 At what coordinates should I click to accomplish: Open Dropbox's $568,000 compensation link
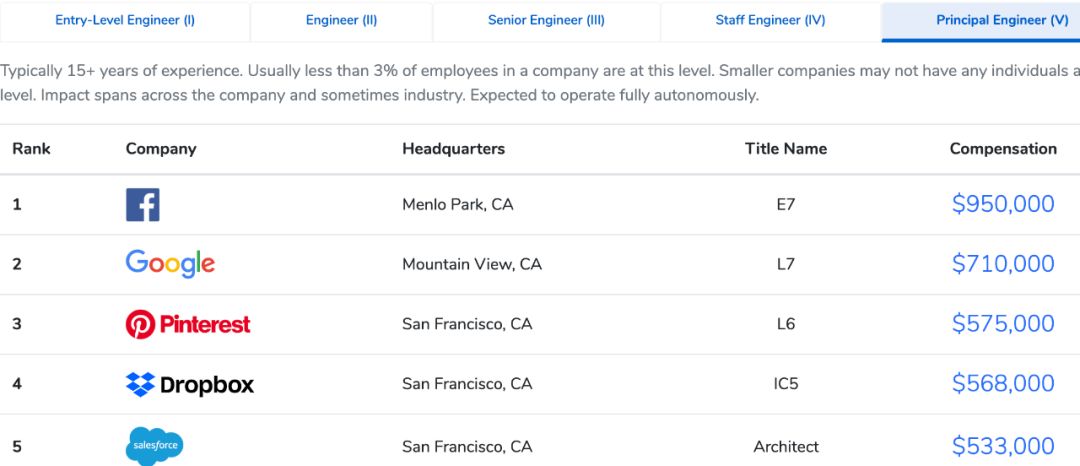pyautogui.click(x=1003, y=384)
